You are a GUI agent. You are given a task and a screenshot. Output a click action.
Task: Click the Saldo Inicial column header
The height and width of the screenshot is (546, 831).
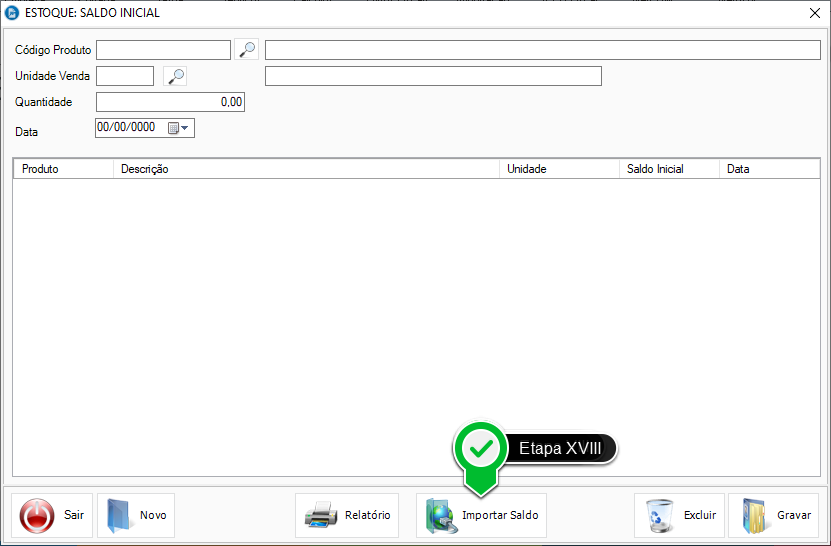[x=669, y=169]
